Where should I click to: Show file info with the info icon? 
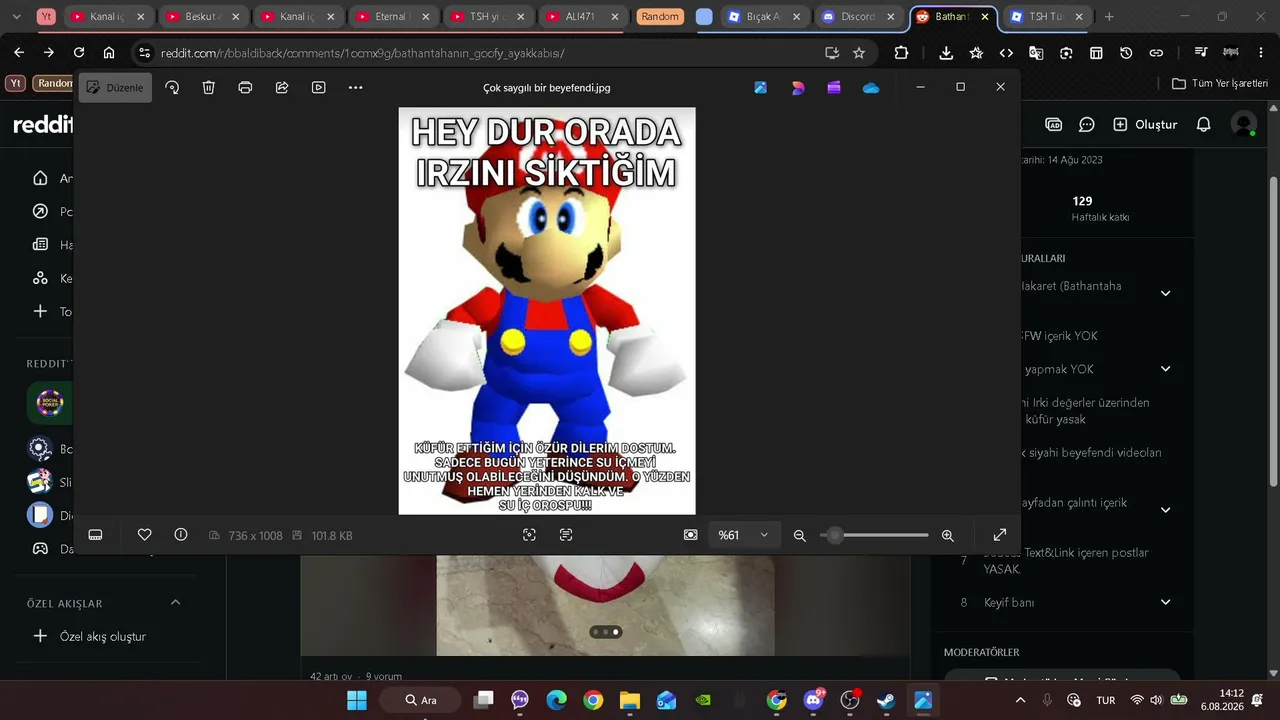[181, 535]
